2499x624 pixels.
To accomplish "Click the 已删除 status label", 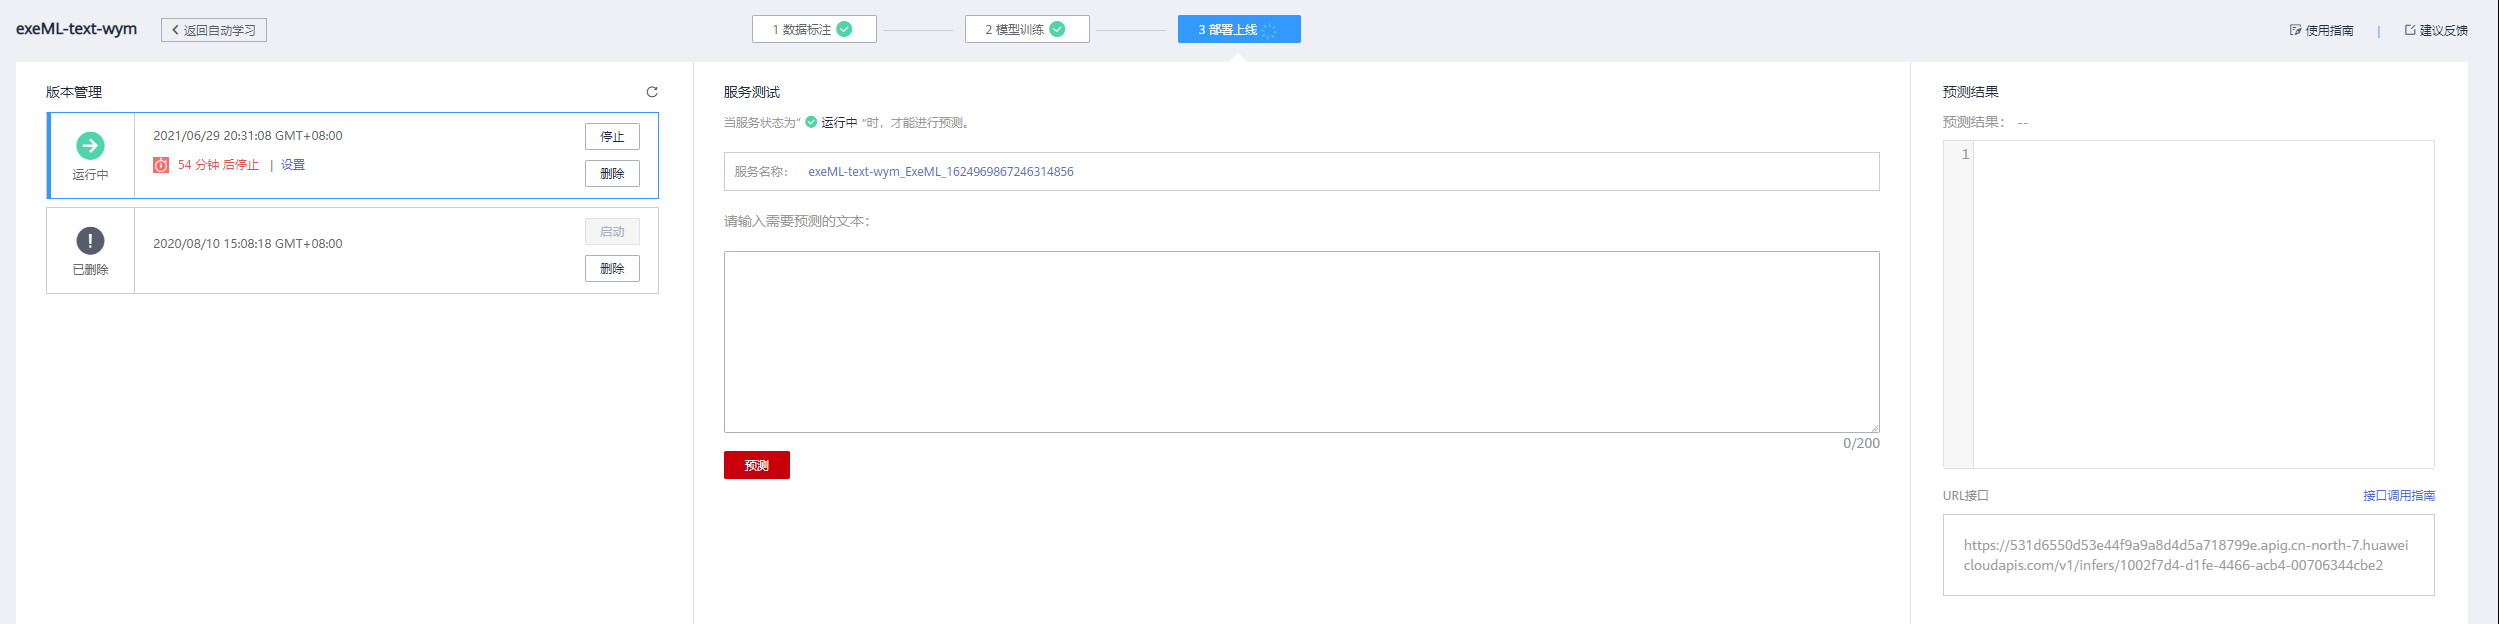I will tap(90, 269).
